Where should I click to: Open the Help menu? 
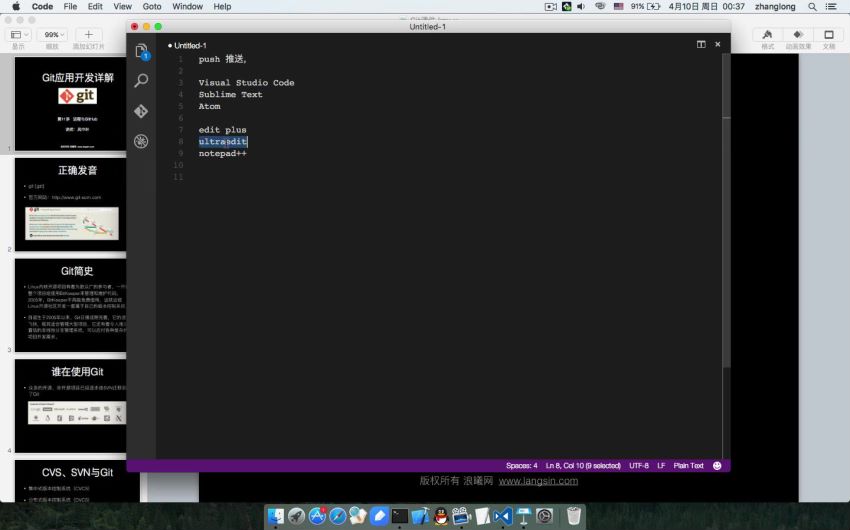pyautogui.click(x=222, y=7)
